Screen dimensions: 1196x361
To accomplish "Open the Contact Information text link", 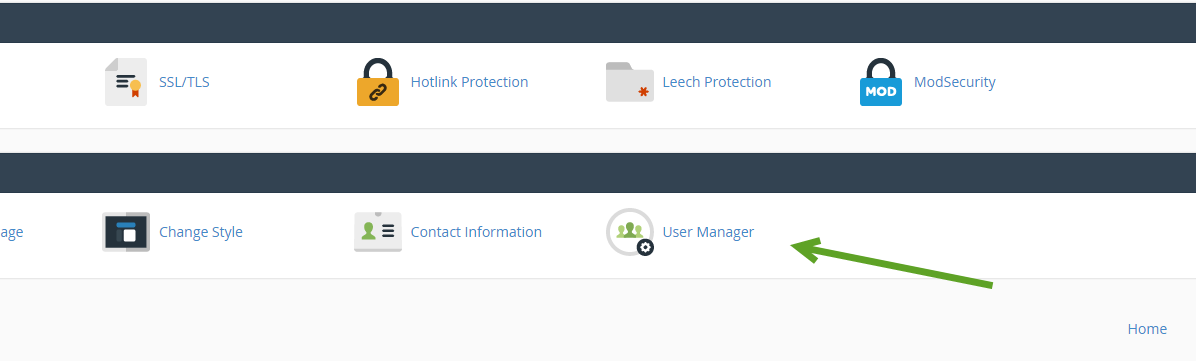I will pyautogui.click(x=476, y=232).
